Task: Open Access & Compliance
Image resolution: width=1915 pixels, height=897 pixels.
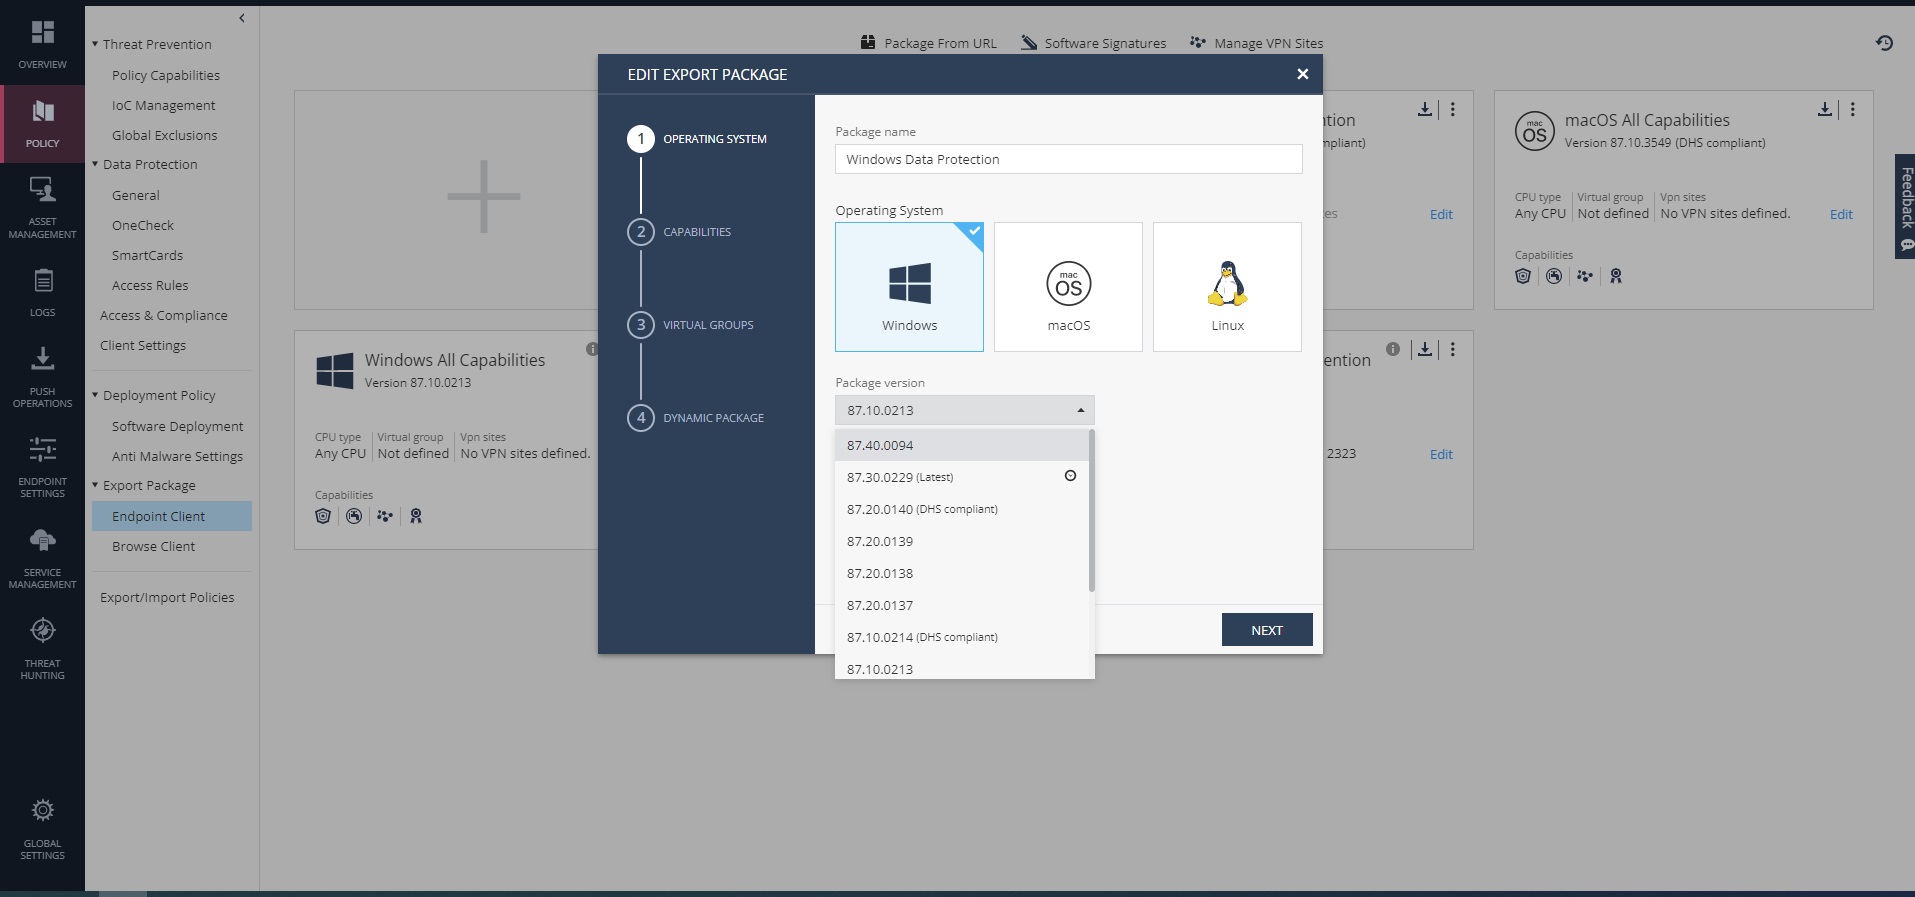Action: [164, 315]
